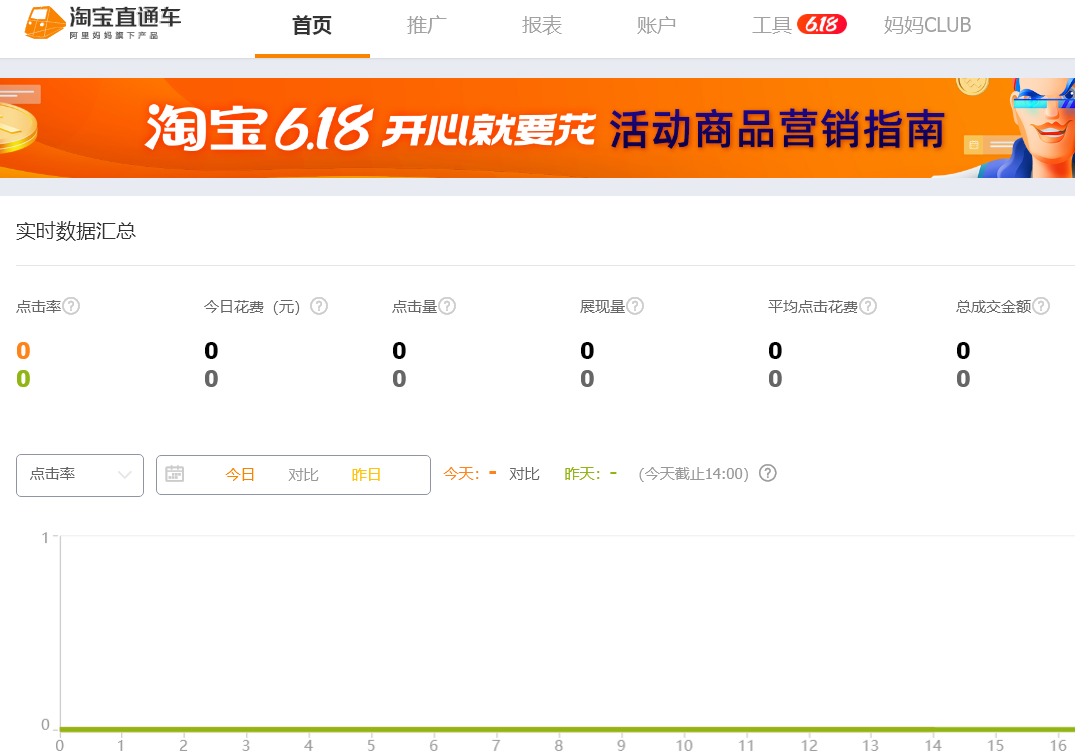Click the 平均点击花费 label
The height and width of the screenshot is (753, 1075).
[812, 307]
